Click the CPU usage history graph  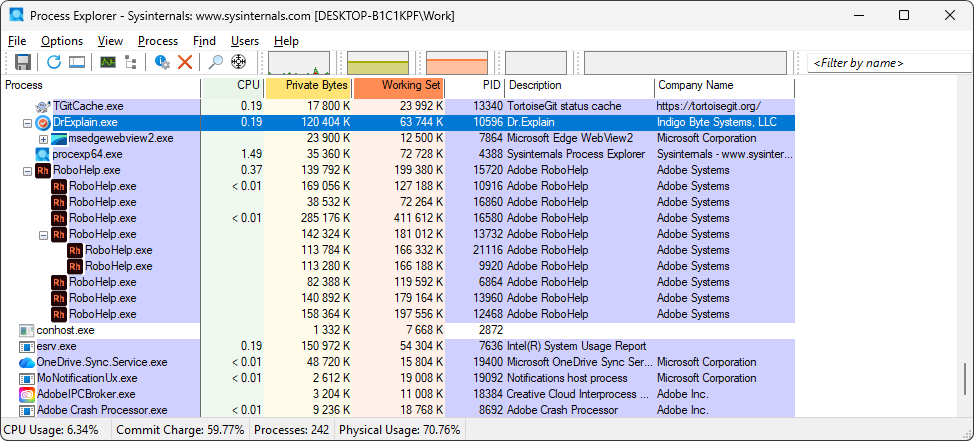[299, 63]
